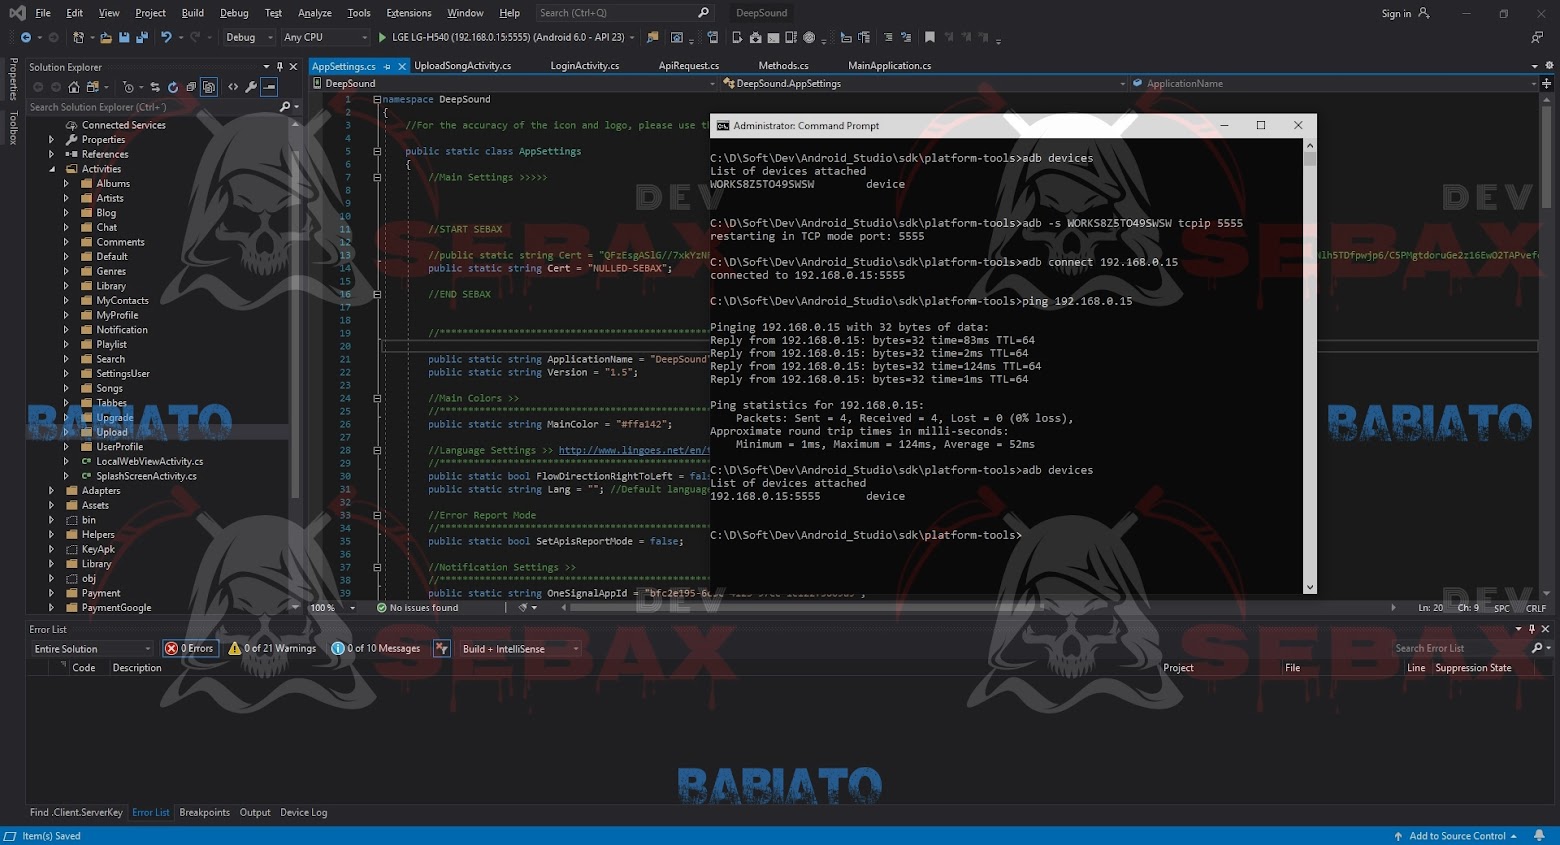Click the magnifier icon in Quick Launch search
Screen dimensions: 1560x845
[x=704, y=13]
